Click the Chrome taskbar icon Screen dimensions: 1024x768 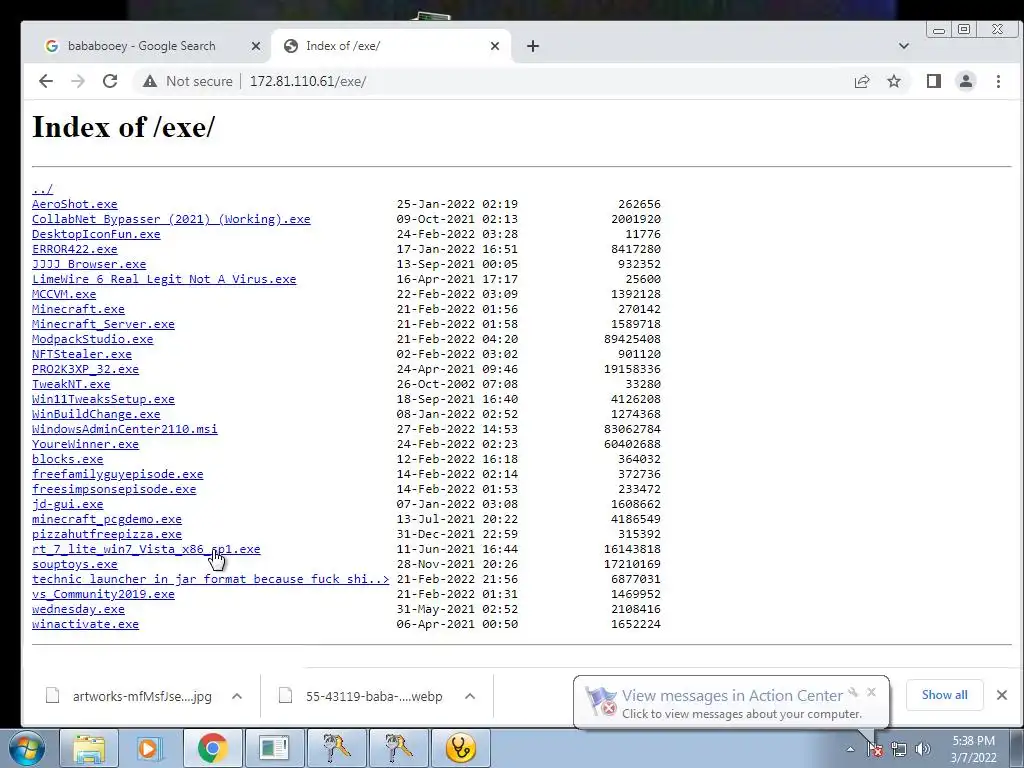(212, 748)
